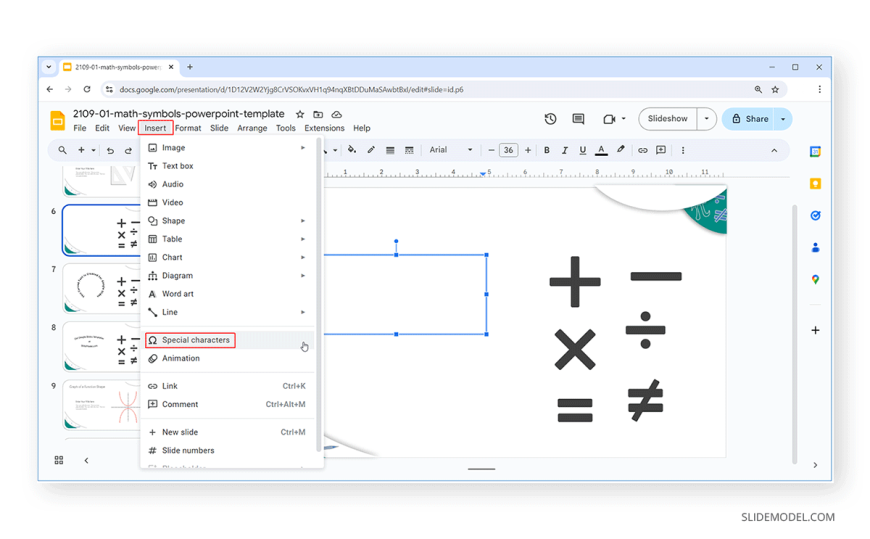
Task: Select Slide numbers menu entry
Action: tap(227, 451)
